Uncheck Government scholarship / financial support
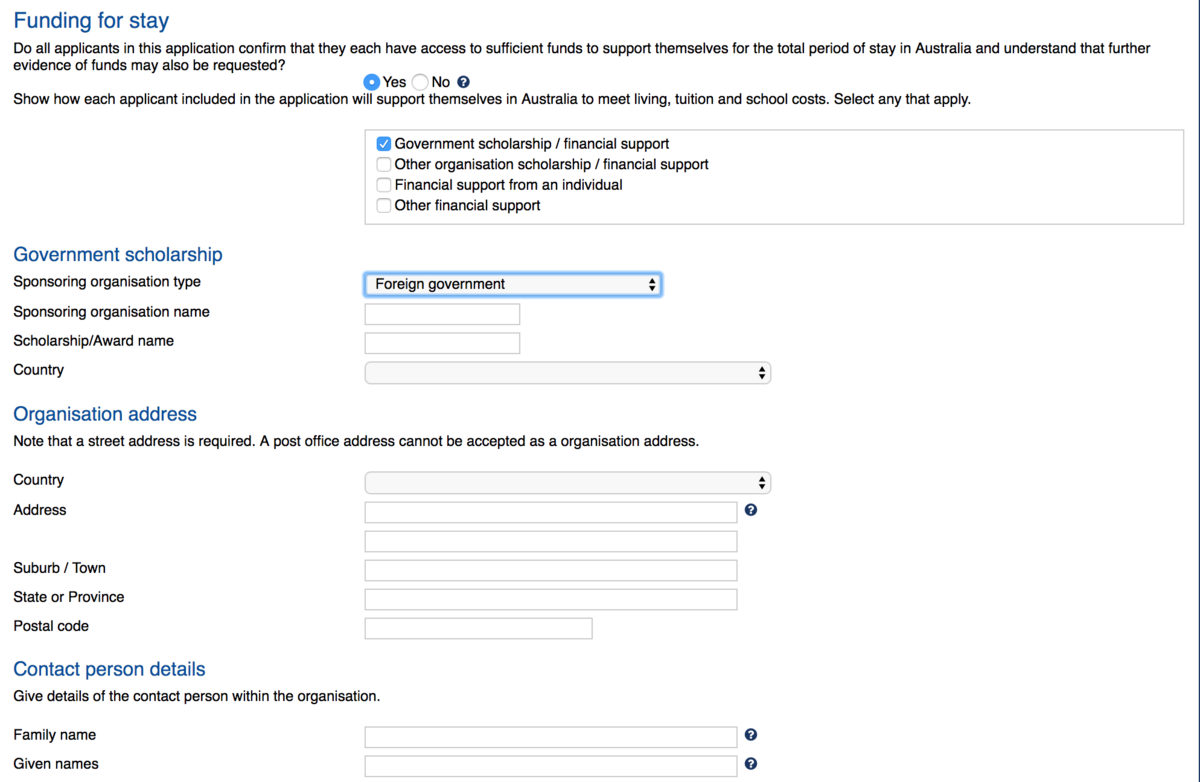This screenshot has height=782, width=1200. pos(384,144)
